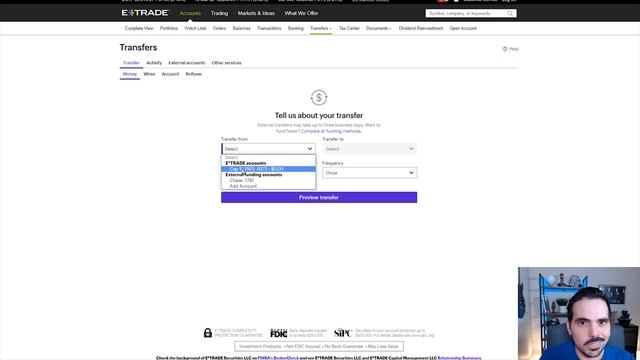
Task: Click the SIPC logo in footer
Action: tap(343, 333)
